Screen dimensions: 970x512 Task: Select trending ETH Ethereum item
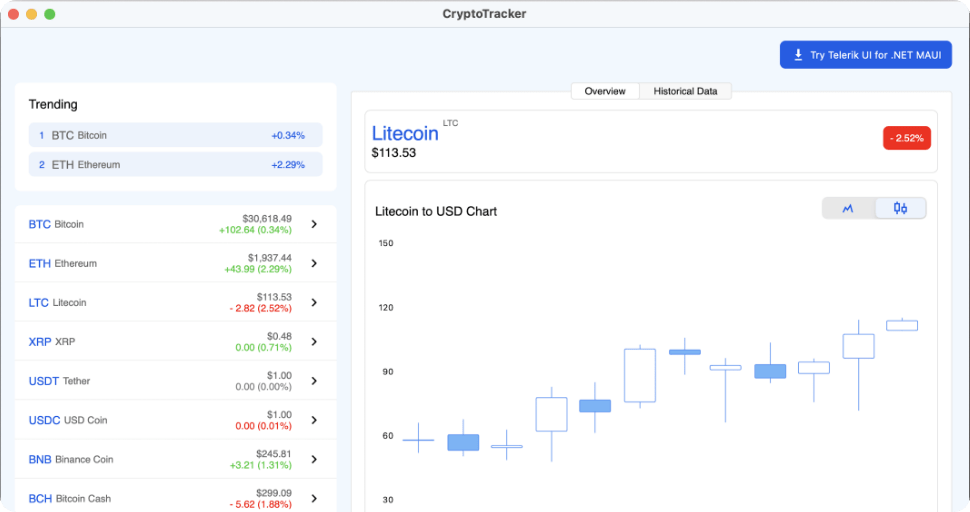point(175,164)
